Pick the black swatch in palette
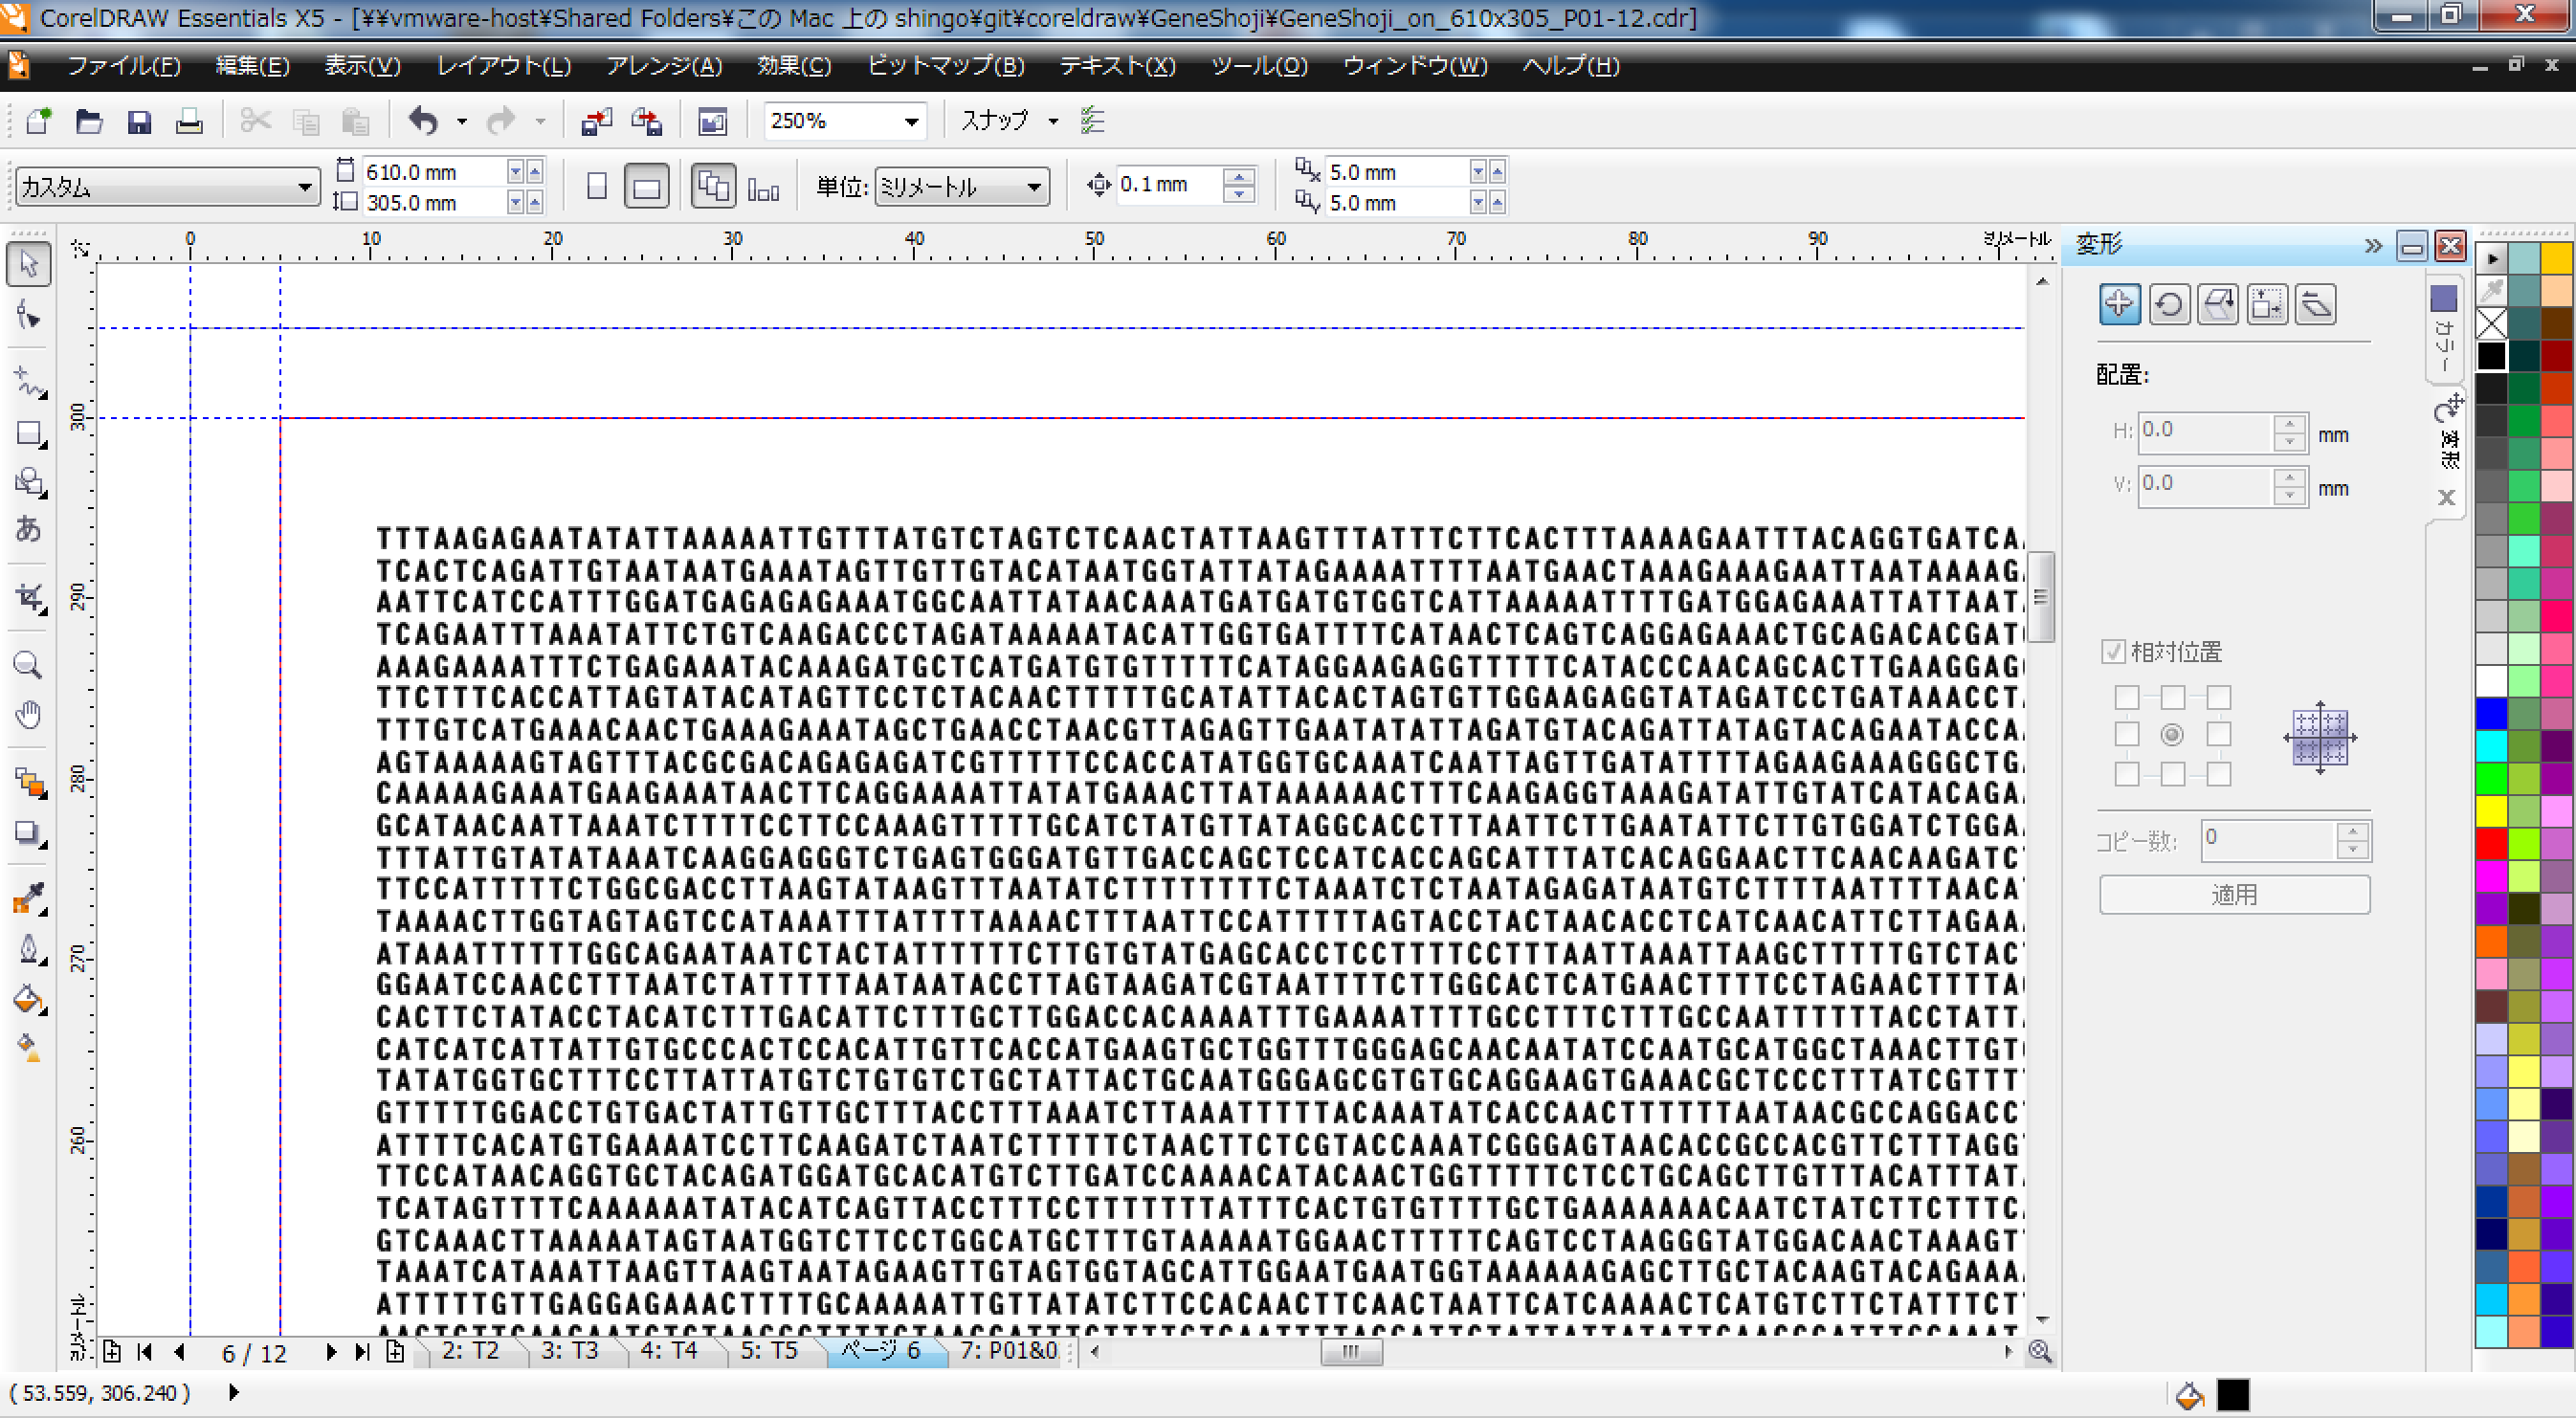This screenshot has width=2576, height=1418. pos(2491,355)
